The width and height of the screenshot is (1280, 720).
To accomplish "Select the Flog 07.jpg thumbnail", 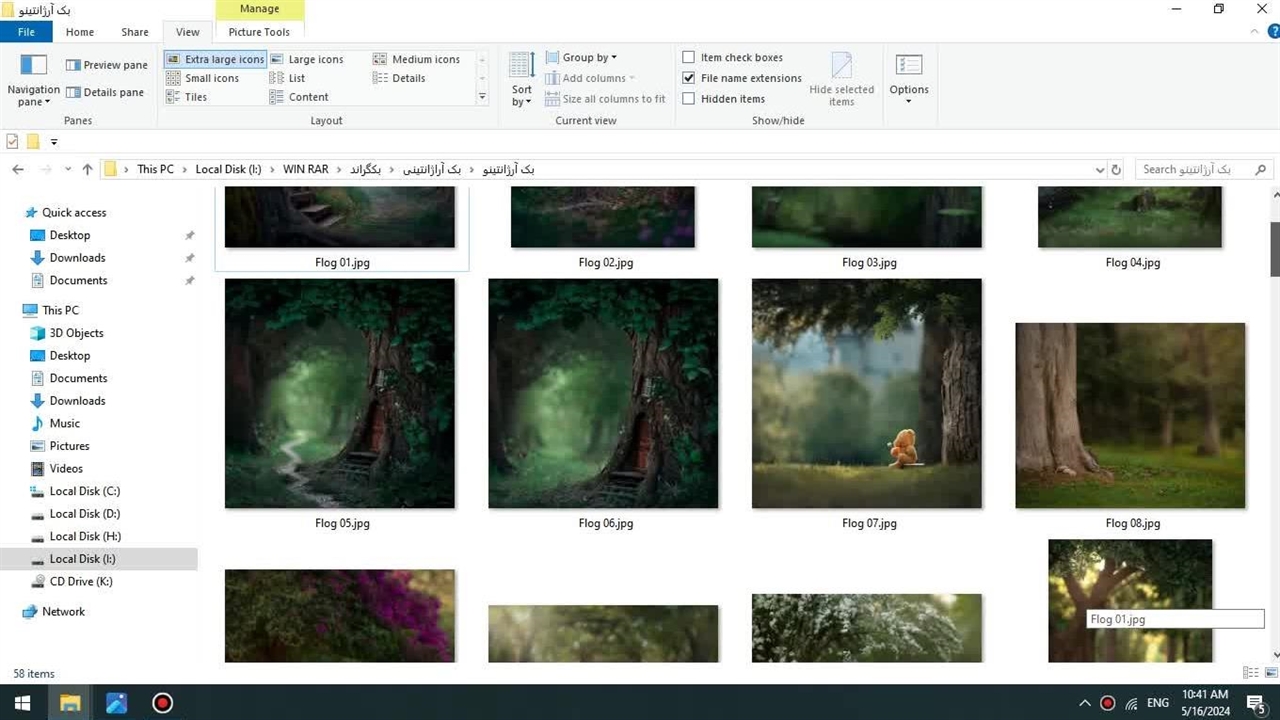I will [x=866, y=394].
